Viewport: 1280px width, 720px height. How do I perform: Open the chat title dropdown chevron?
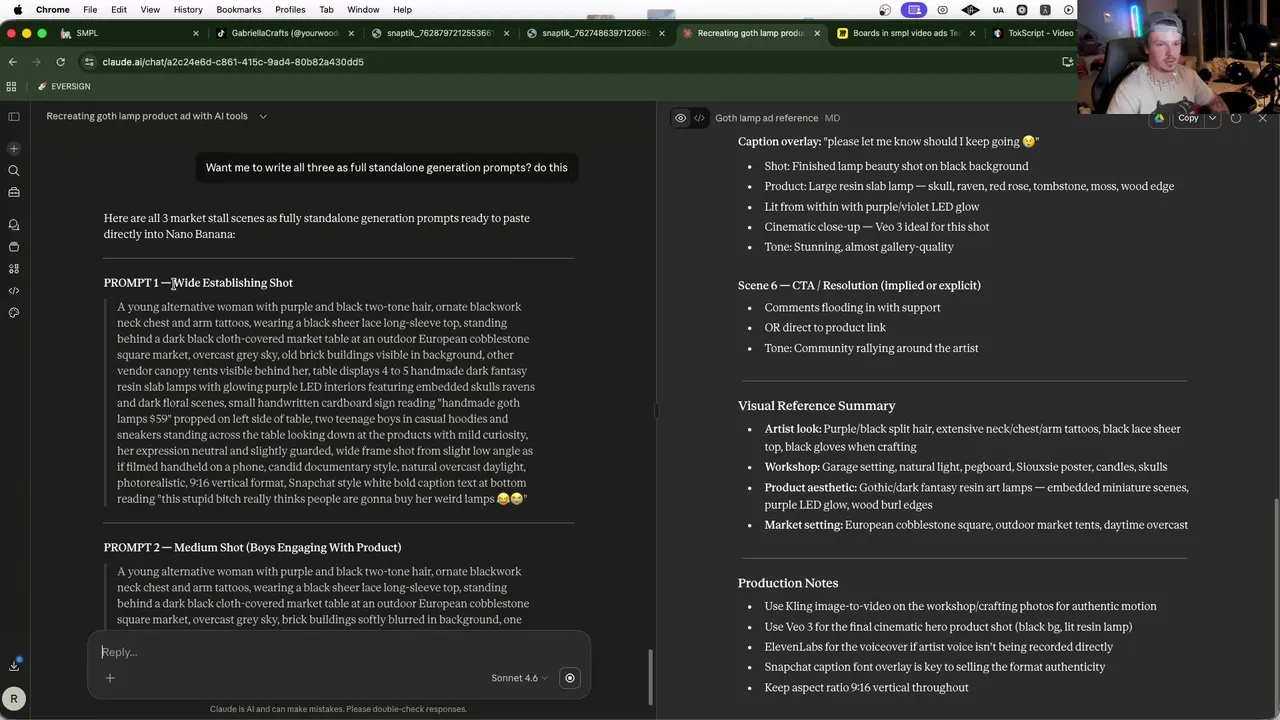(x=263, y=116)
